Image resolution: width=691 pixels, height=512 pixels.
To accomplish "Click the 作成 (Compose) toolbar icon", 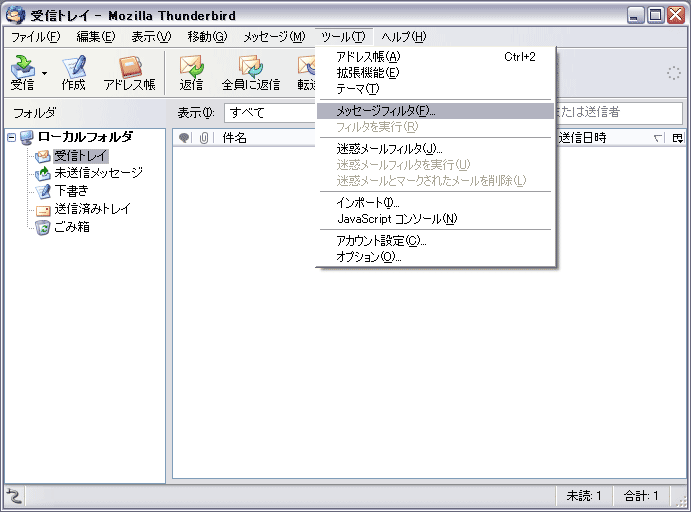I will point(74,72).
